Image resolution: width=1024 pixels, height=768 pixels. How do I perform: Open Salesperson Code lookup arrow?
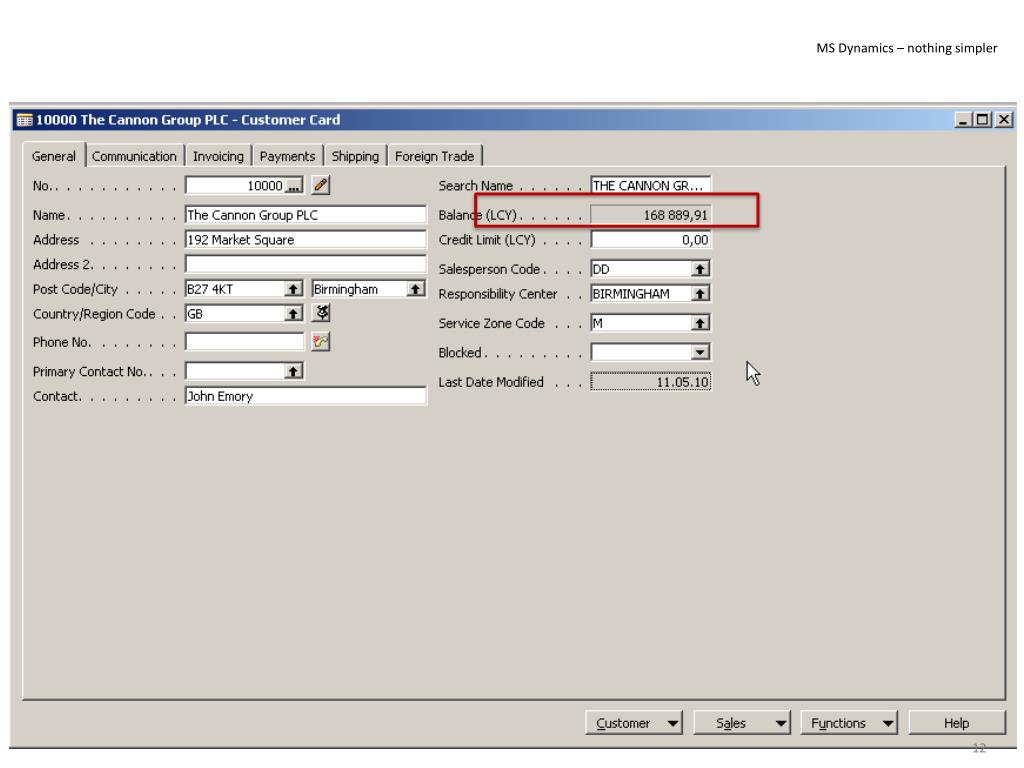[700, 269]
